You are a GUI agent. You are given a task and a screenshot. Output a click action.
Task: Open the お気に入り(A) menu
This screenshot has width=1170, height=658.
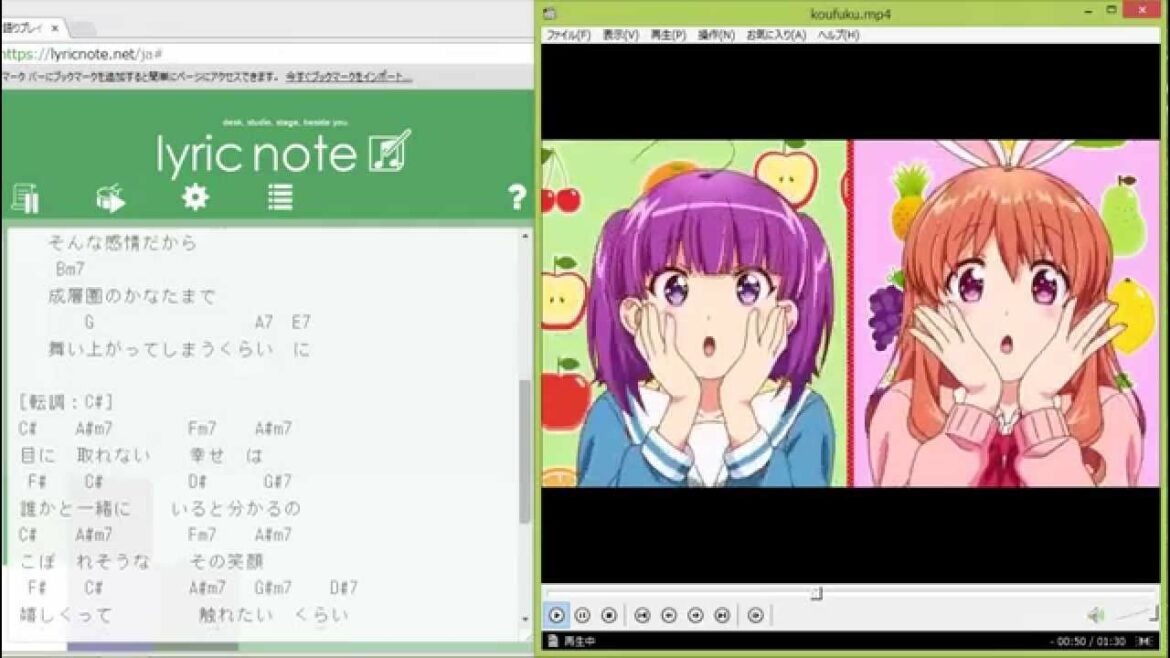(x=776, y=35)
